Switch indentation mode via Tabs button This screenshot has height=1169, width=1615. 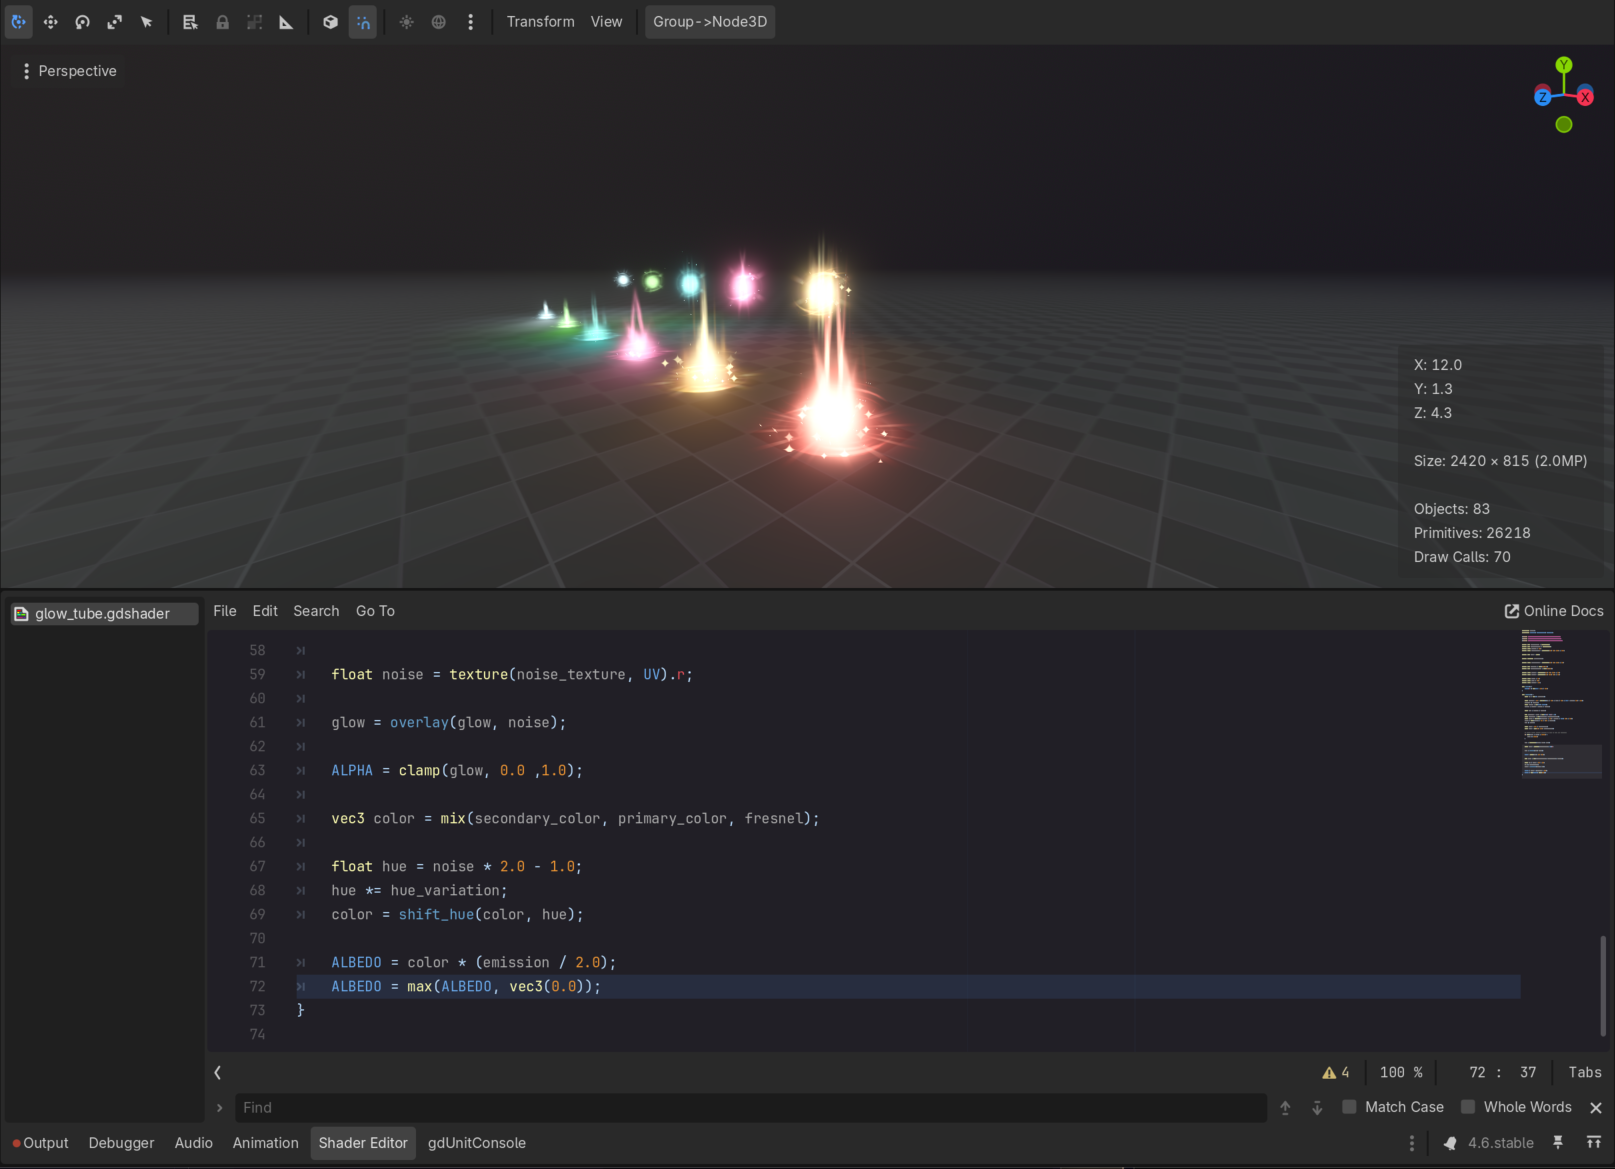click(x=1585, y=1072)
